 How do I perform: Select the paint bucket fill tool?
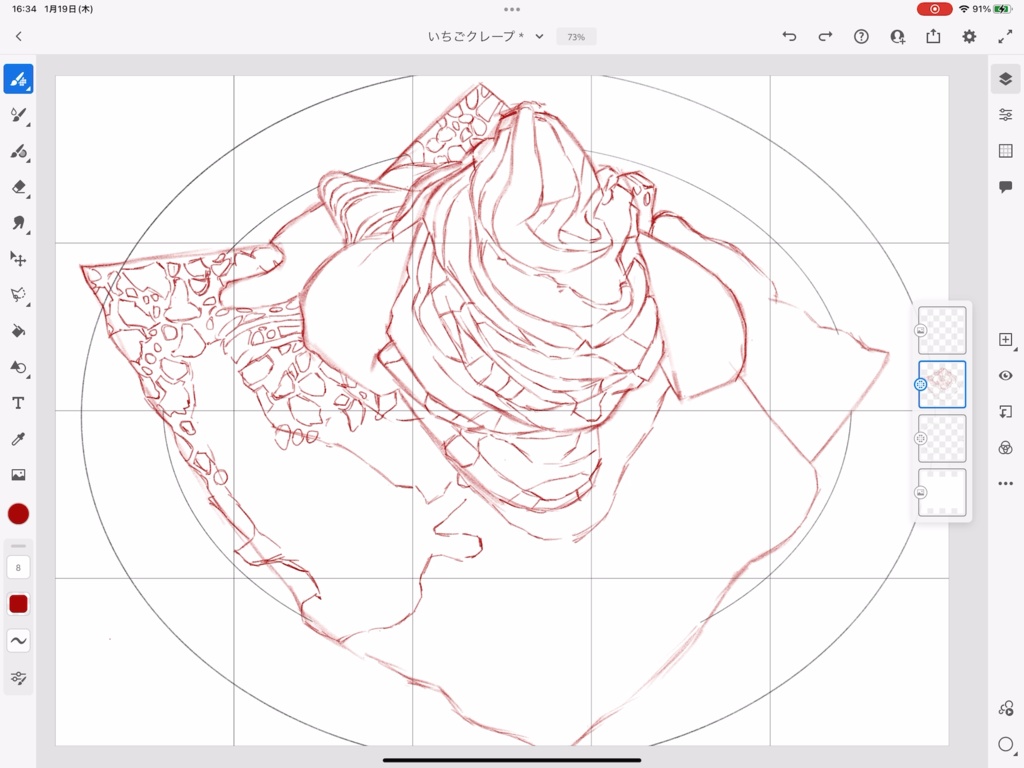point(18,330)
